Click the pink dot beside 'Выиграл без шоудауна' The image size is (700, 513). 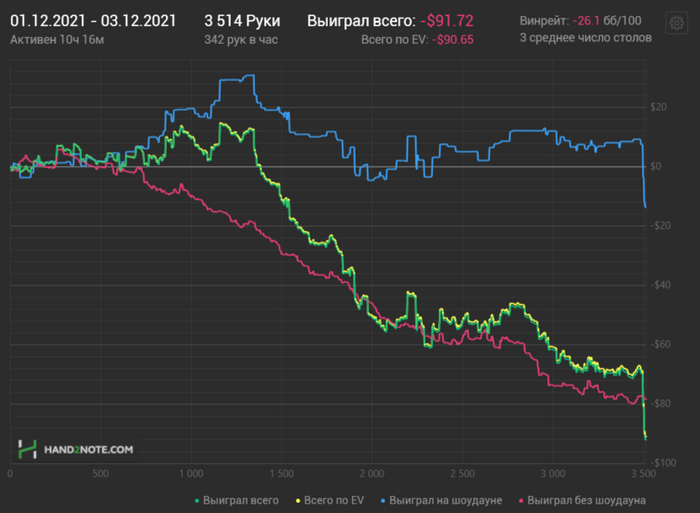click(521, 501)
